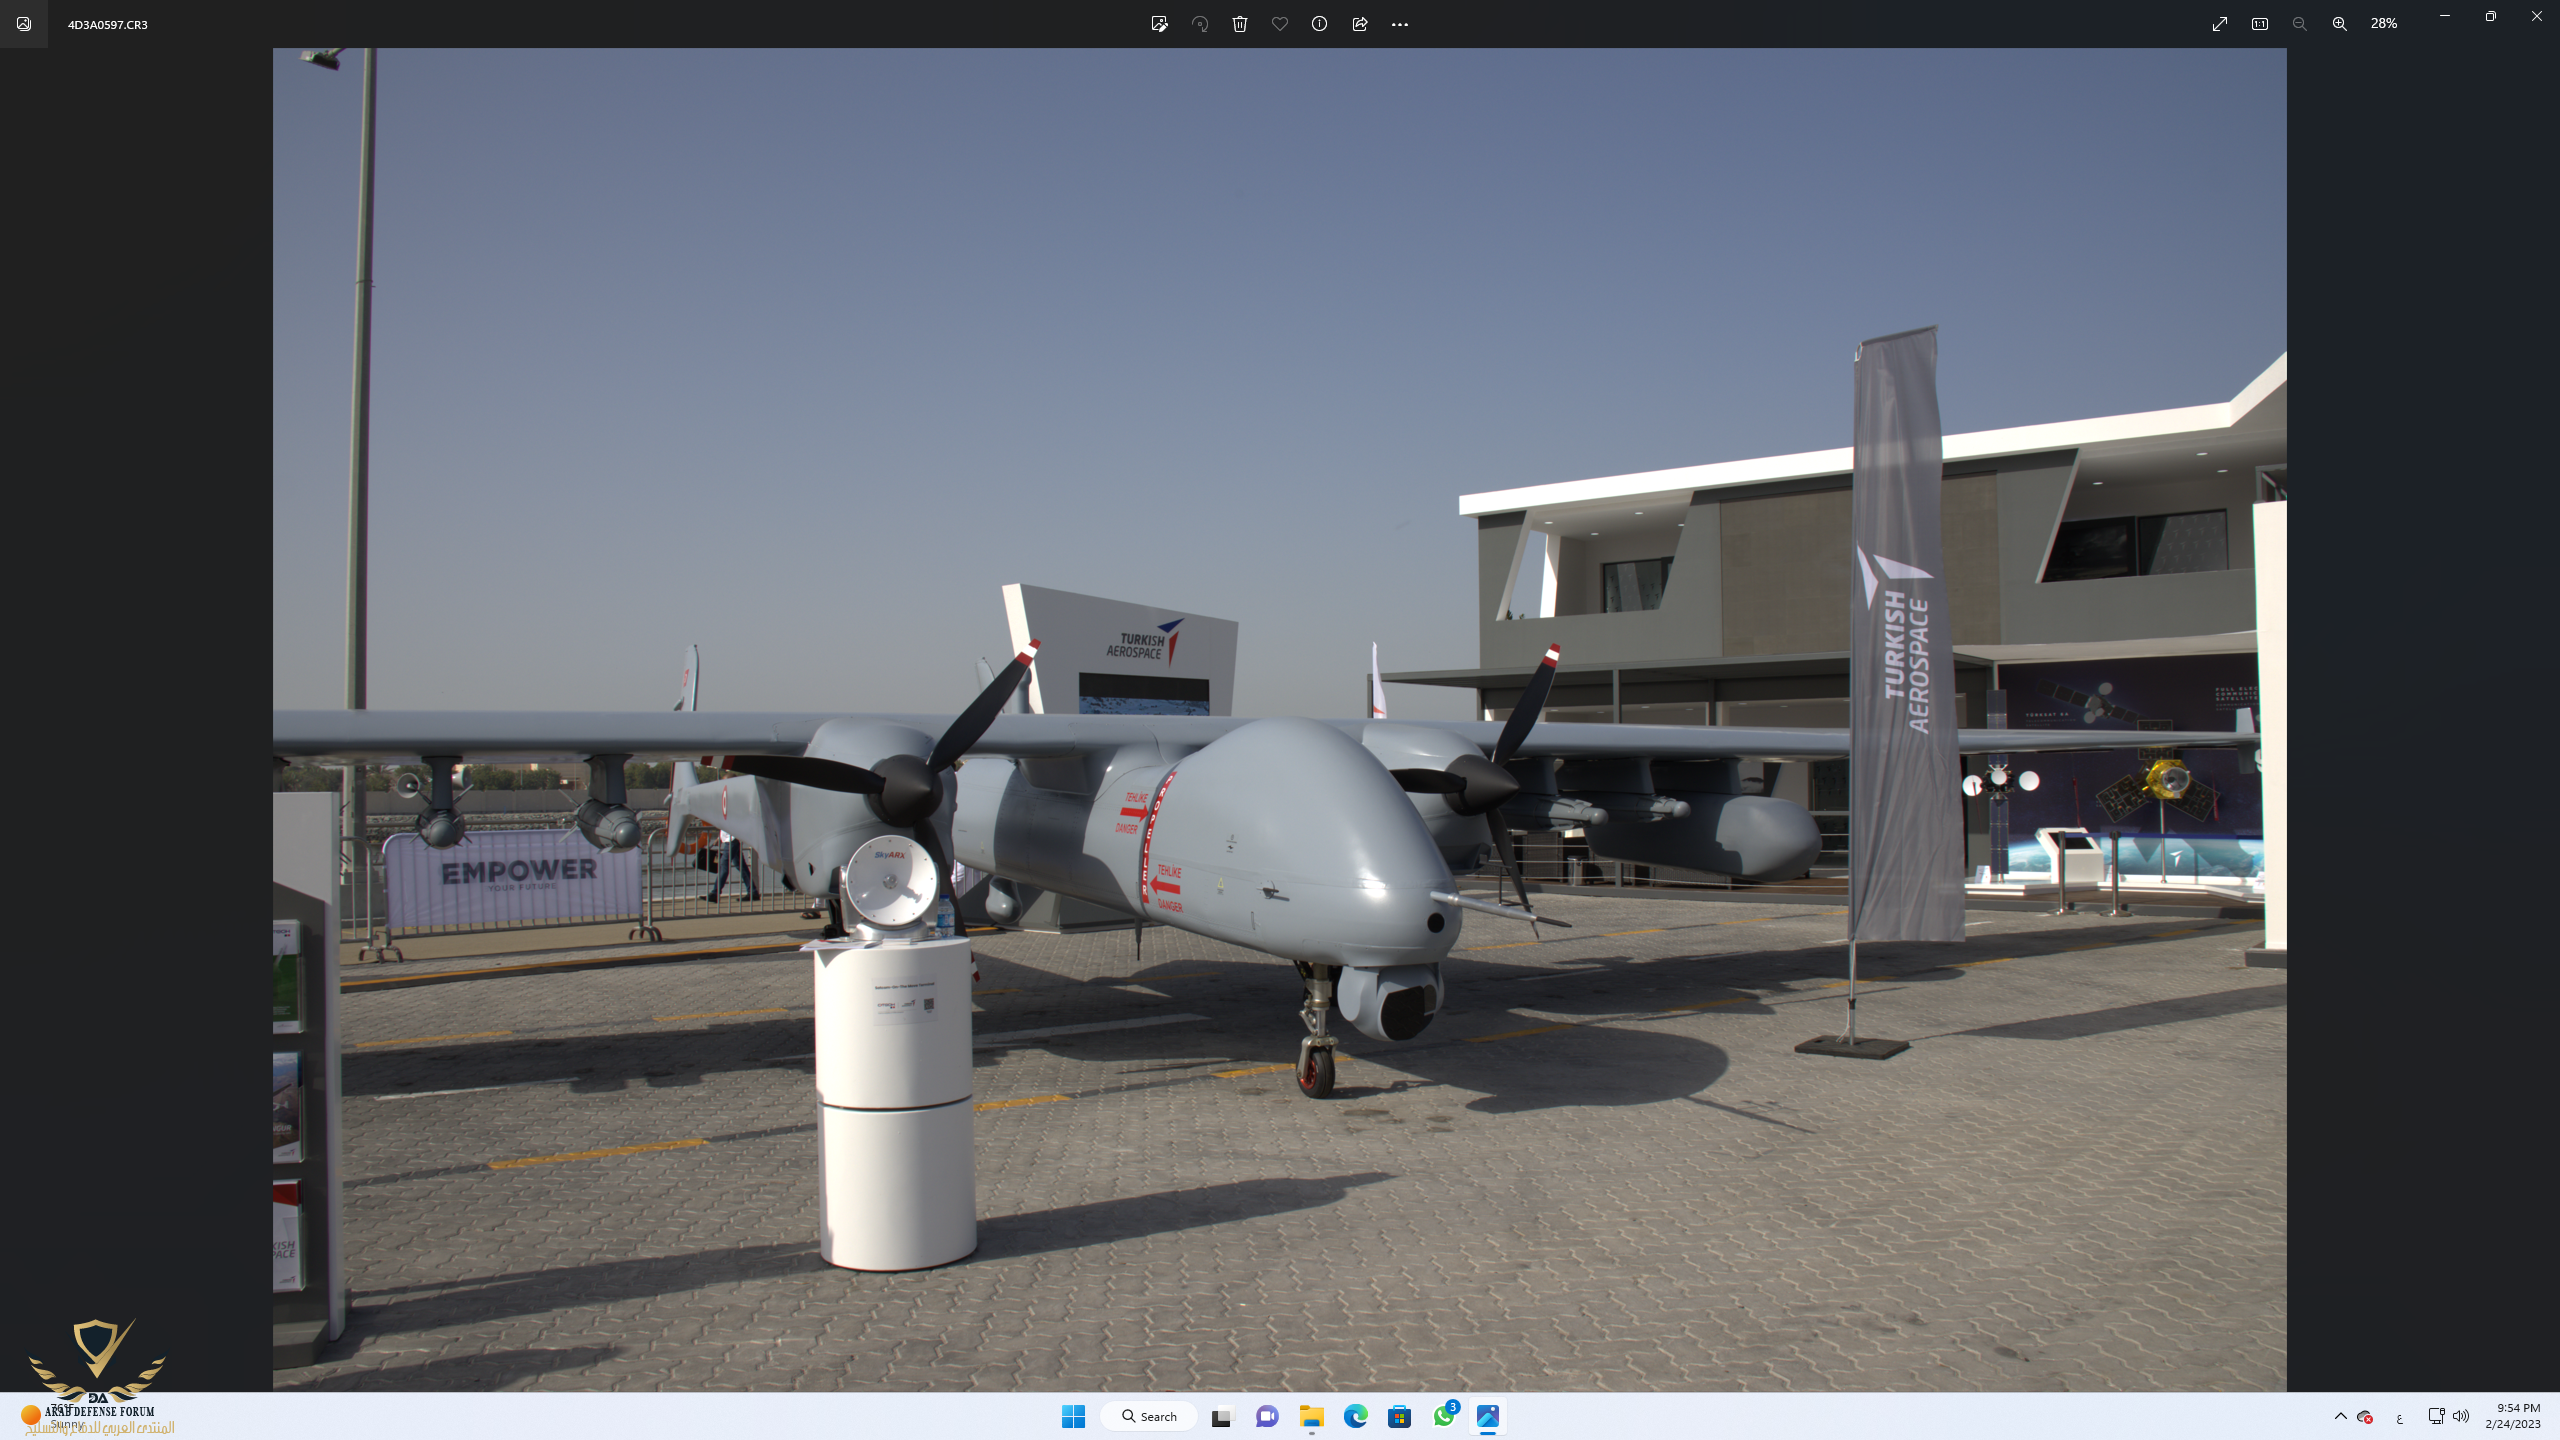This screenshot has height=1440, width=2560.
Task: Open Task View on the taskbar
Action: pyautogui.click(x=1222, y=1416)
